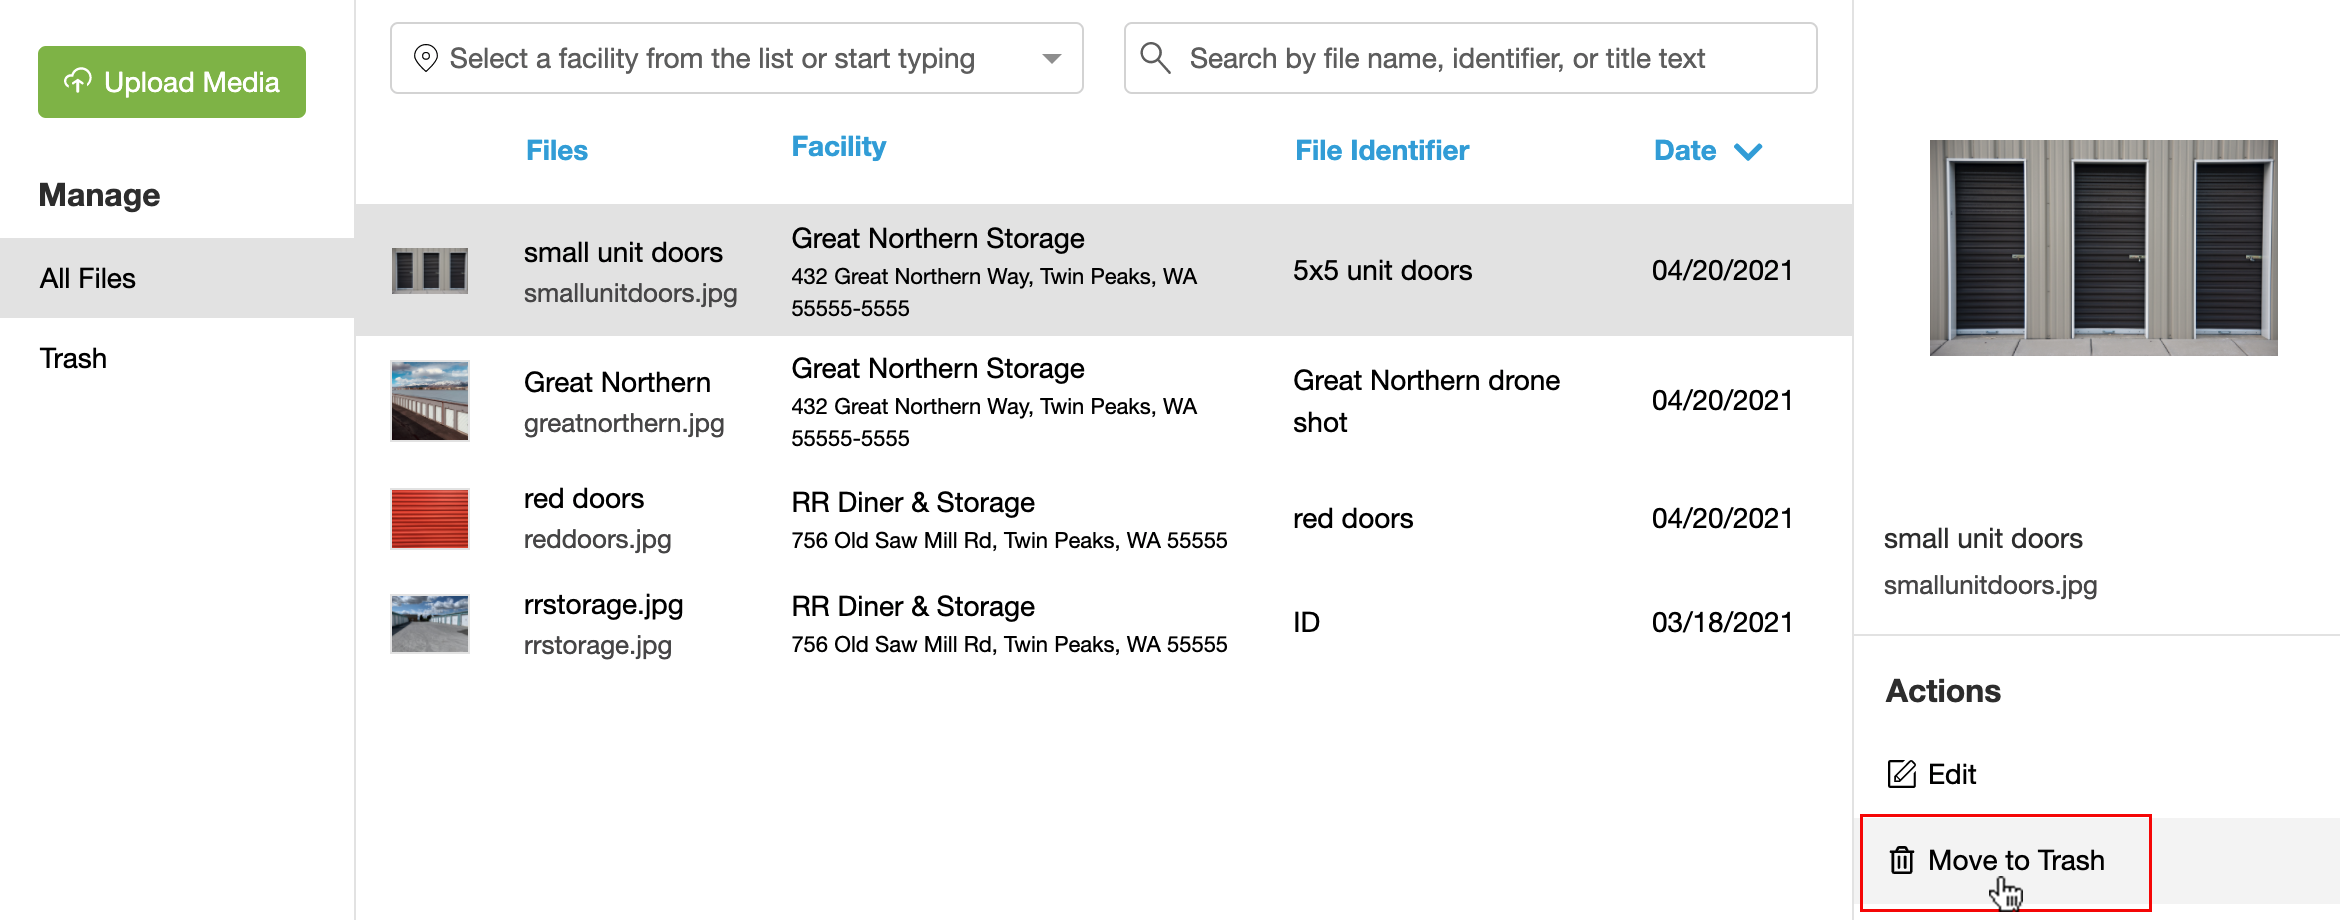
Task: Sort the list by Facility column
Action: click(x=838, y=147)
